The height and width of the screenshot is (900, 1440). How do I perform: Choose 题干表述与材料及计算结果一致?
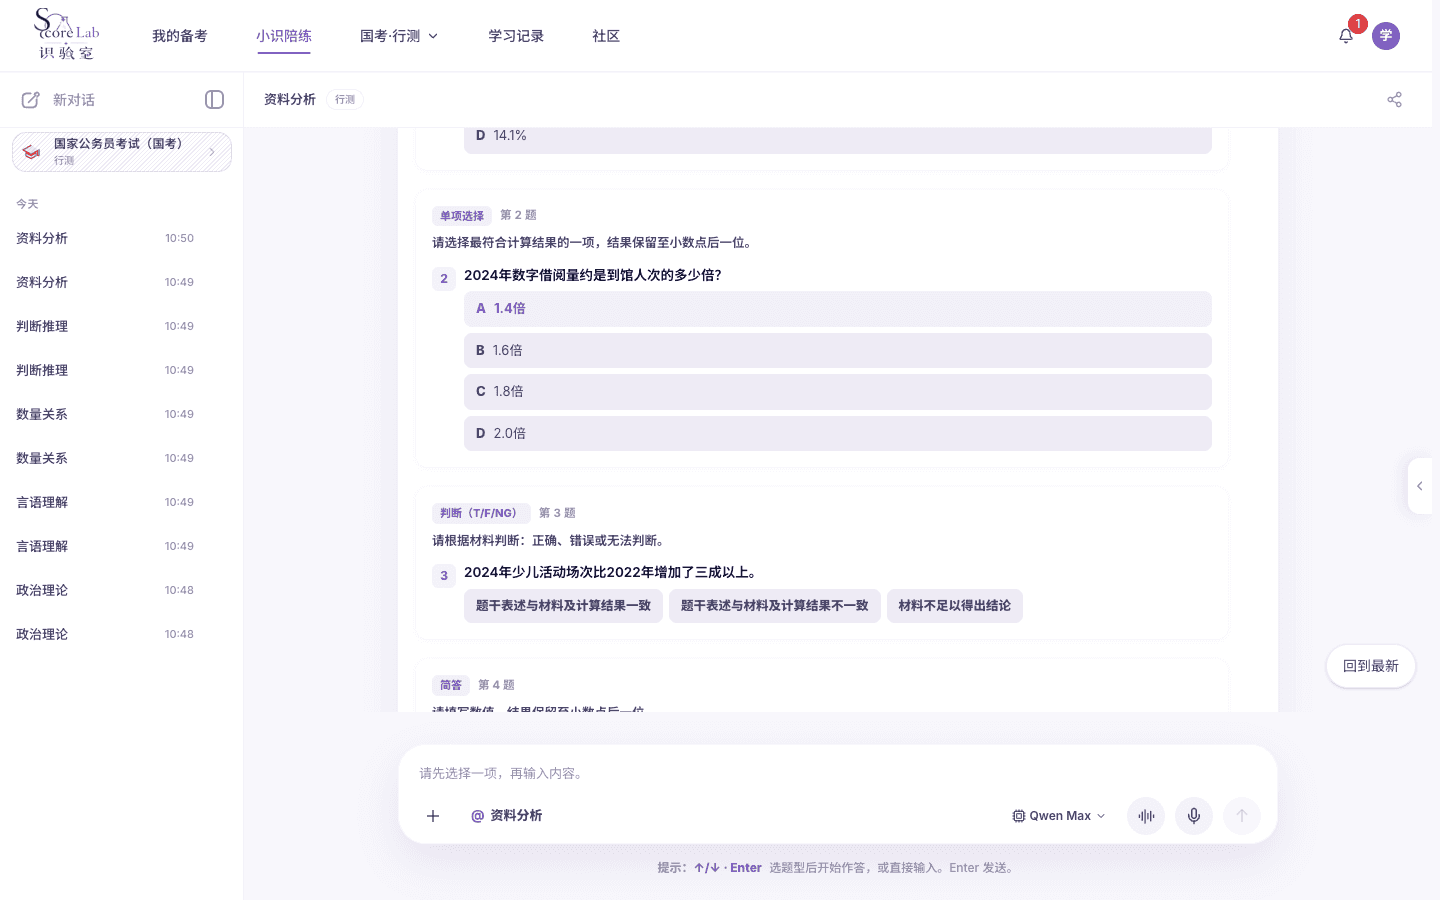click(x=563, y=606)
